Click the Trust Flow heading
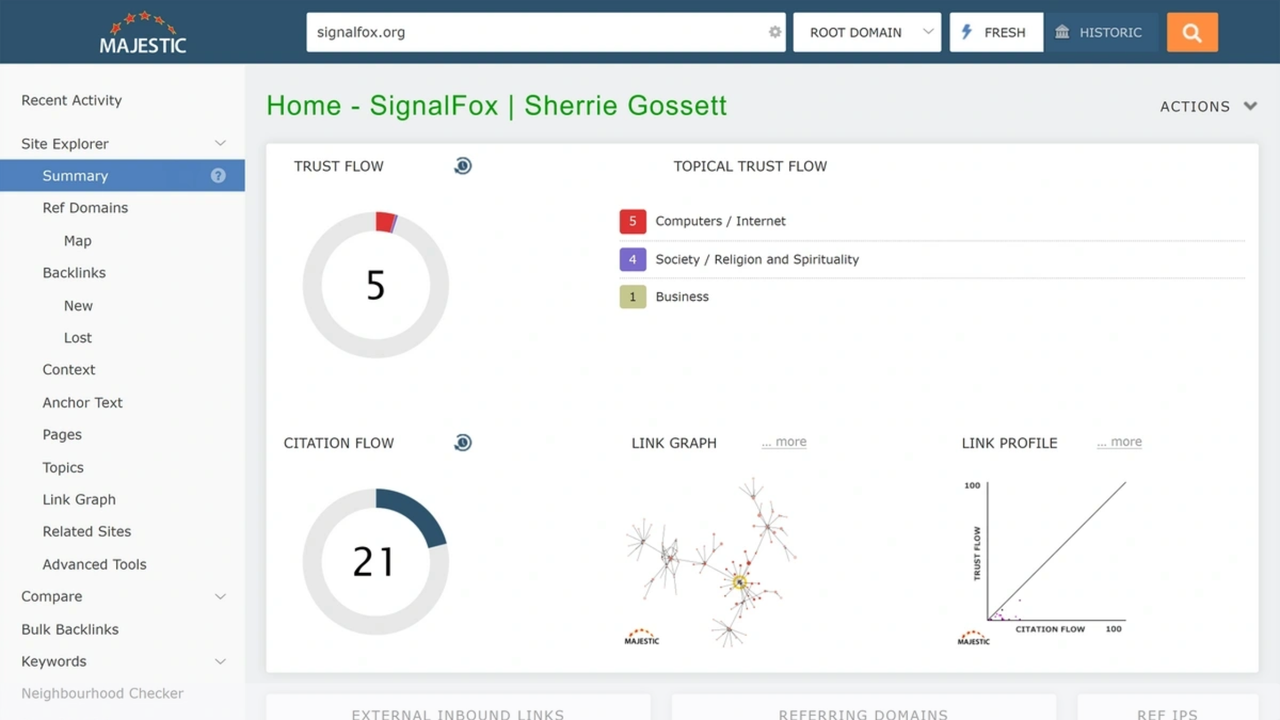Image resolution: width=1280 pixels, height=720 pixels. (x=338, y=166)
